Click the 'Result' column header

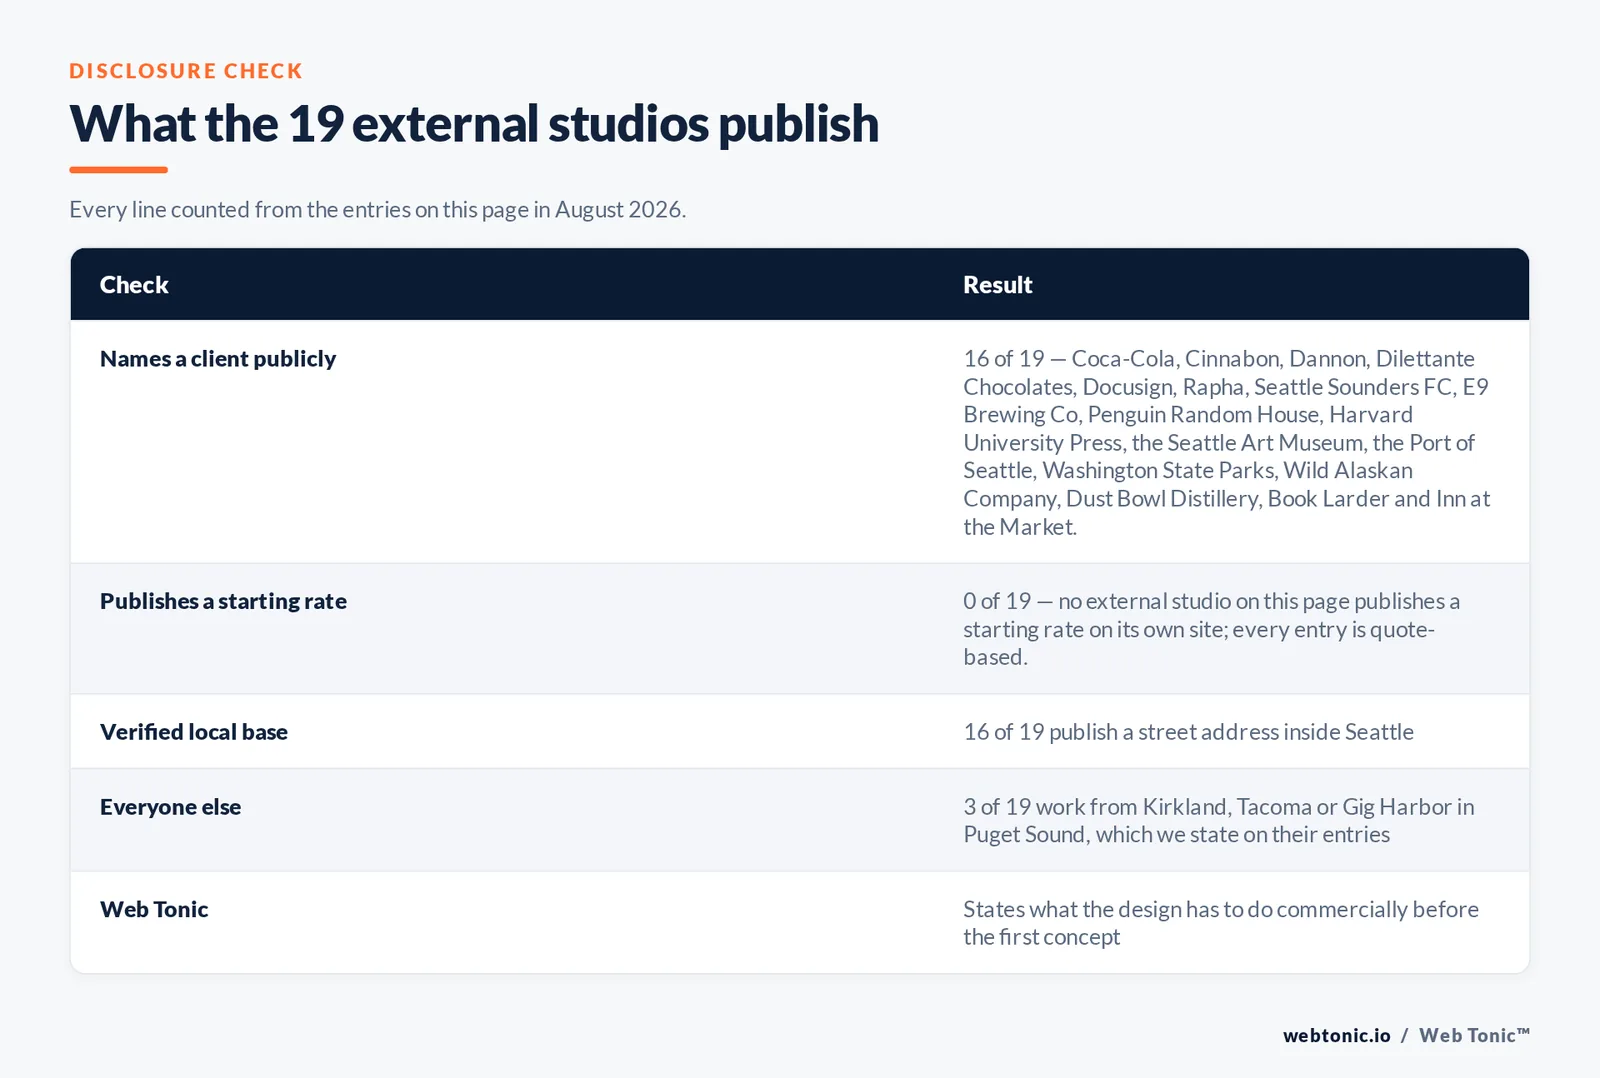tap(997, 285)
